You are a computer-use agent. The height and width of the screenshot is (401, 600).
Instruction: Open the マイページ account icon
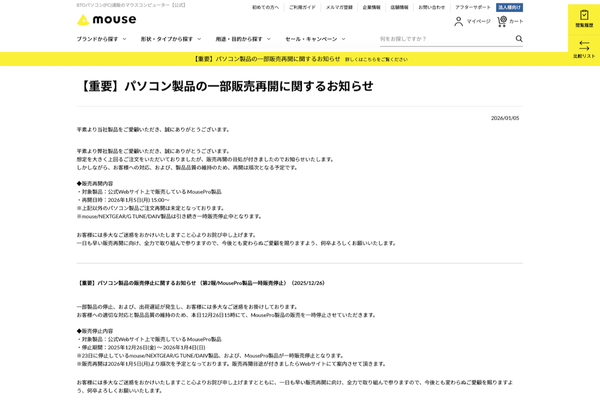point(458,21)
